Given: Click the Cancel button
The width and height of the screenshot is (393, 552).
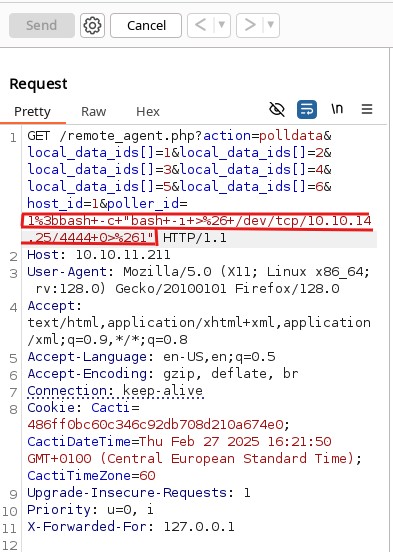Looking at the screenshot, I should 146,25.
